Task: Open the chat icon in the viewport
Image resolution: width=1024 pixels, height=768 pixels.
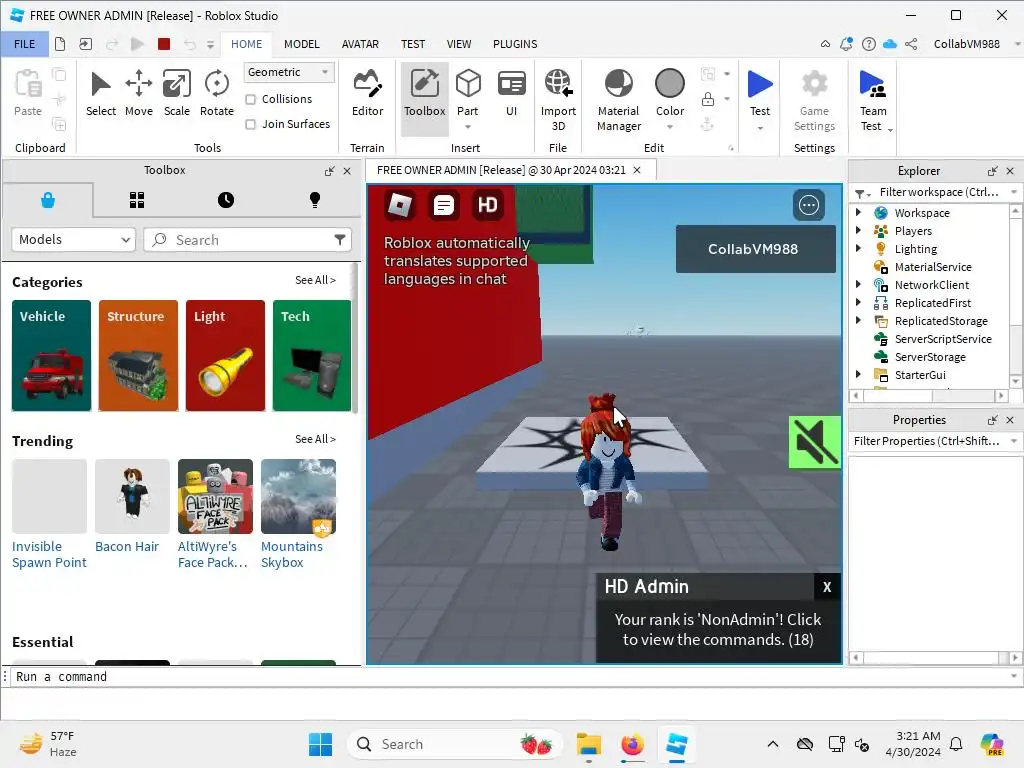Action: 443,205
